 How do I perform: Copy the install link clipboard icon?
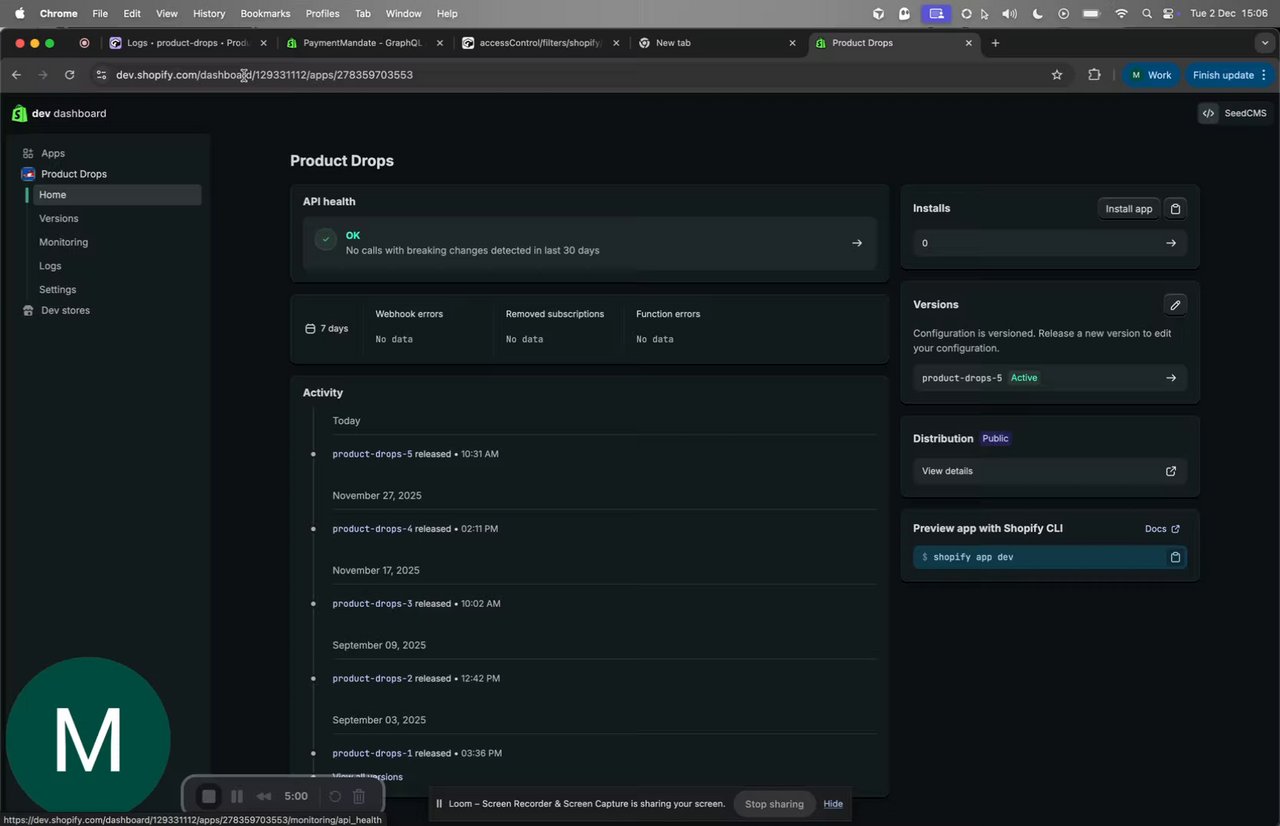(x=1176, y=209)
